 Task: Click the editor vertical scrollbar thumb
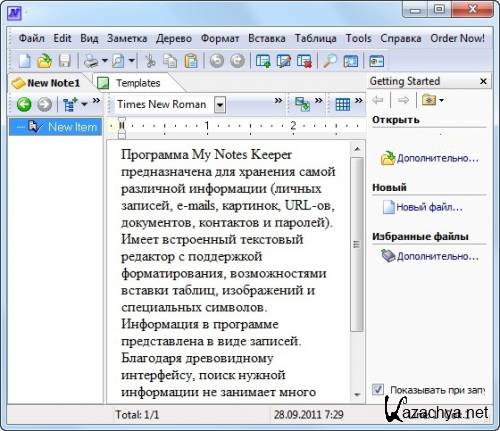[x=357, y=244]
